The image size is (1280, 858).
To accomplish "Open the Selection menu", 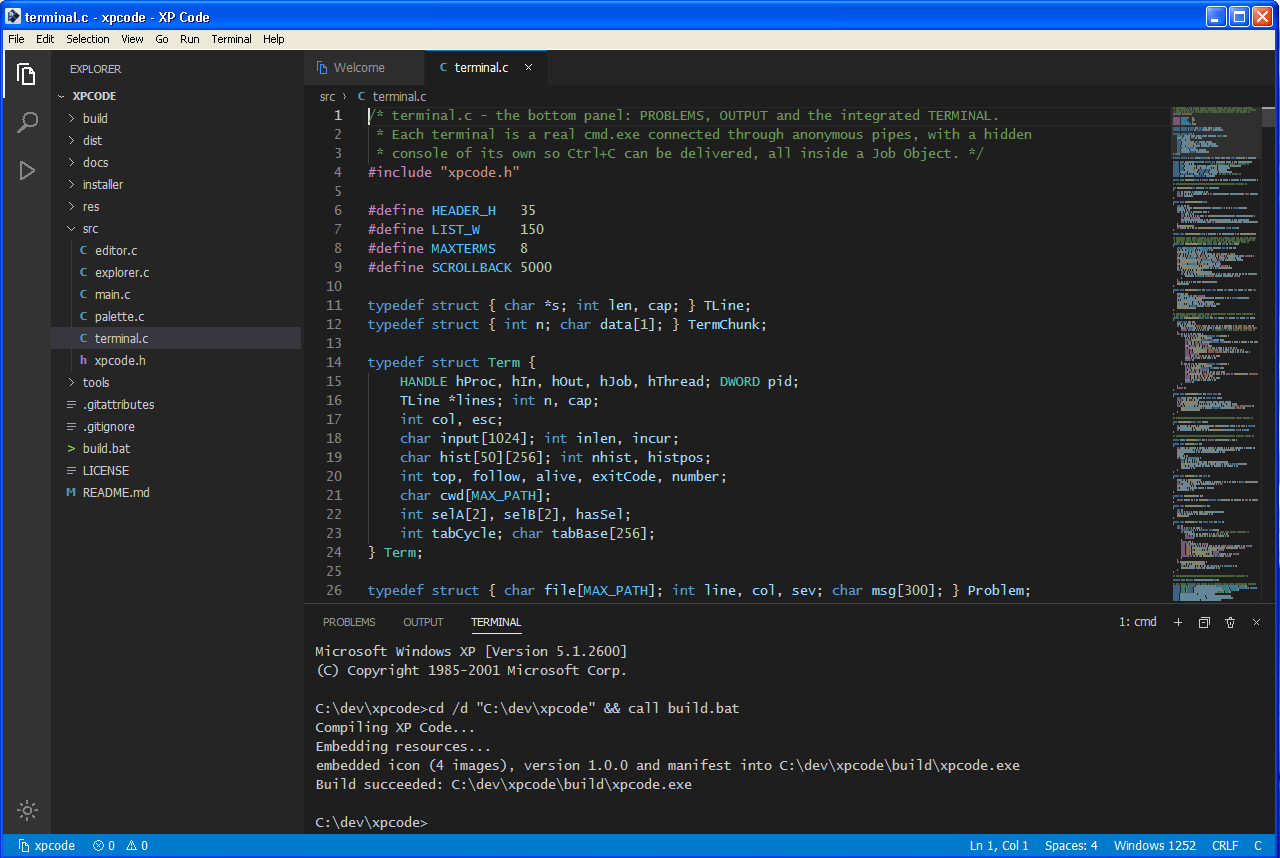I will pos(88,39).
